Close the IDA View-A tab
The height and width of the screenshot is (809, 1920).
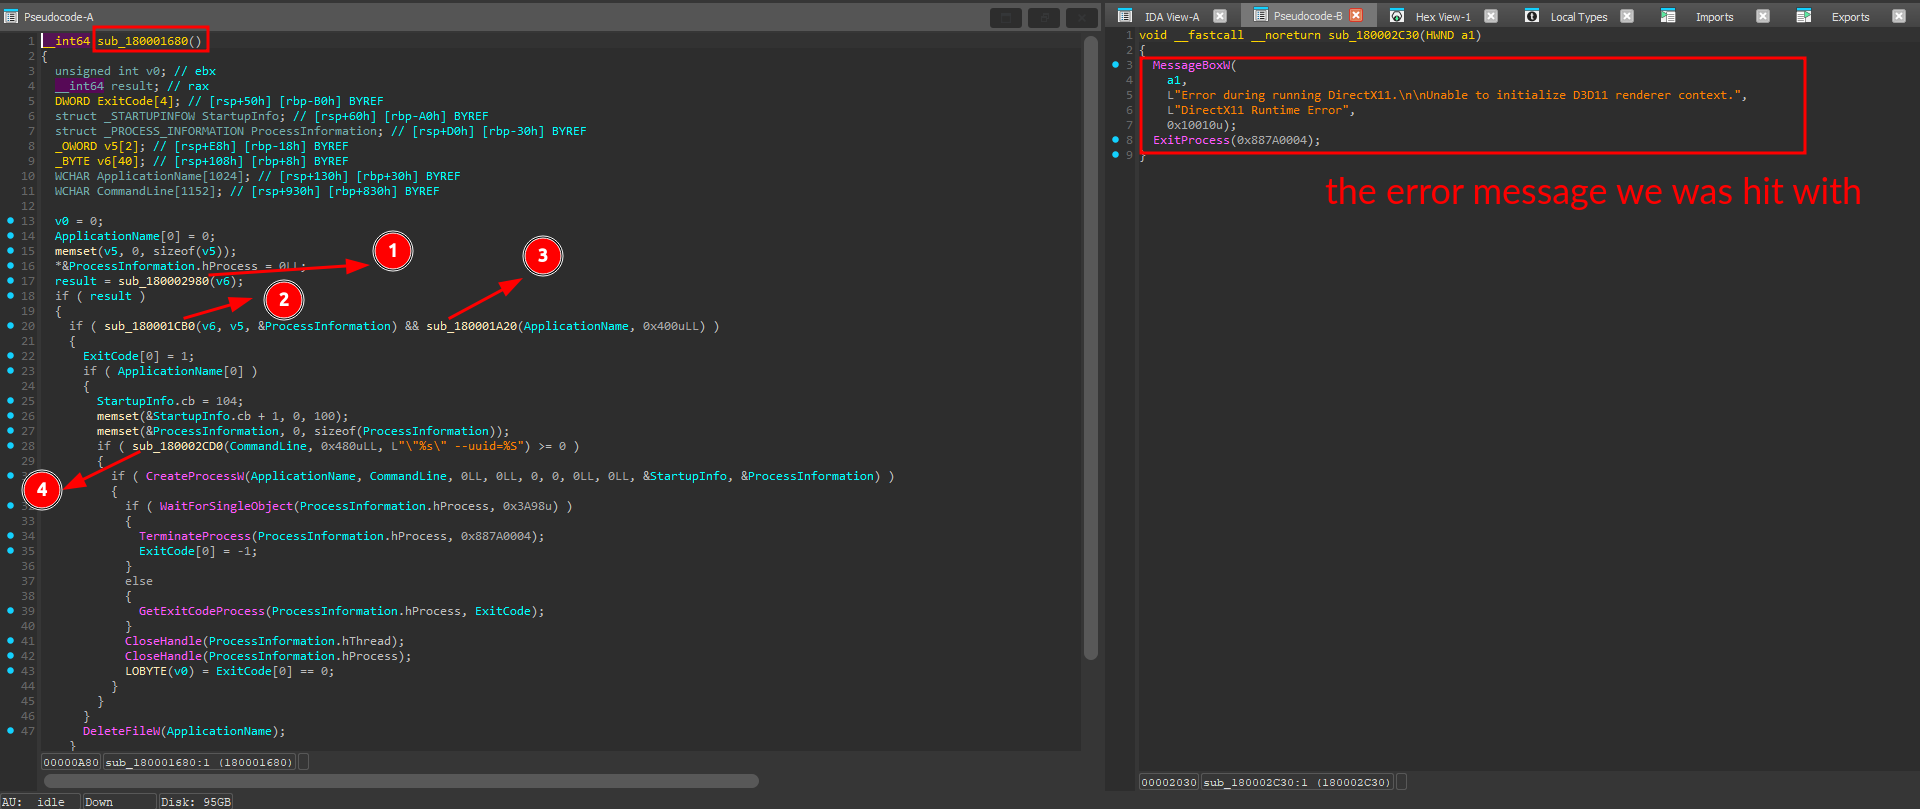pyautogui.click(x=1220, y=16)
